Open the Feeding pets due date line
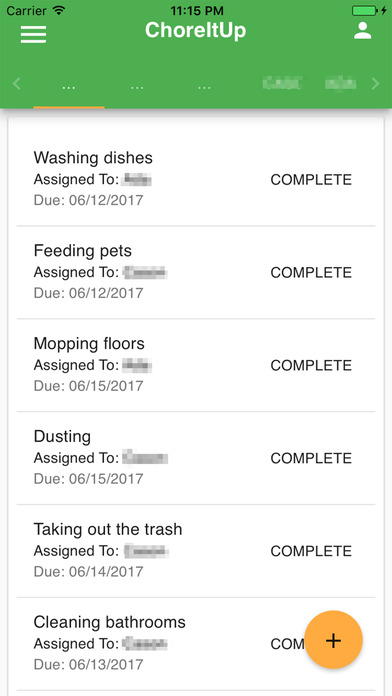Viewport: 392px width, 696px height. (88, 293)
